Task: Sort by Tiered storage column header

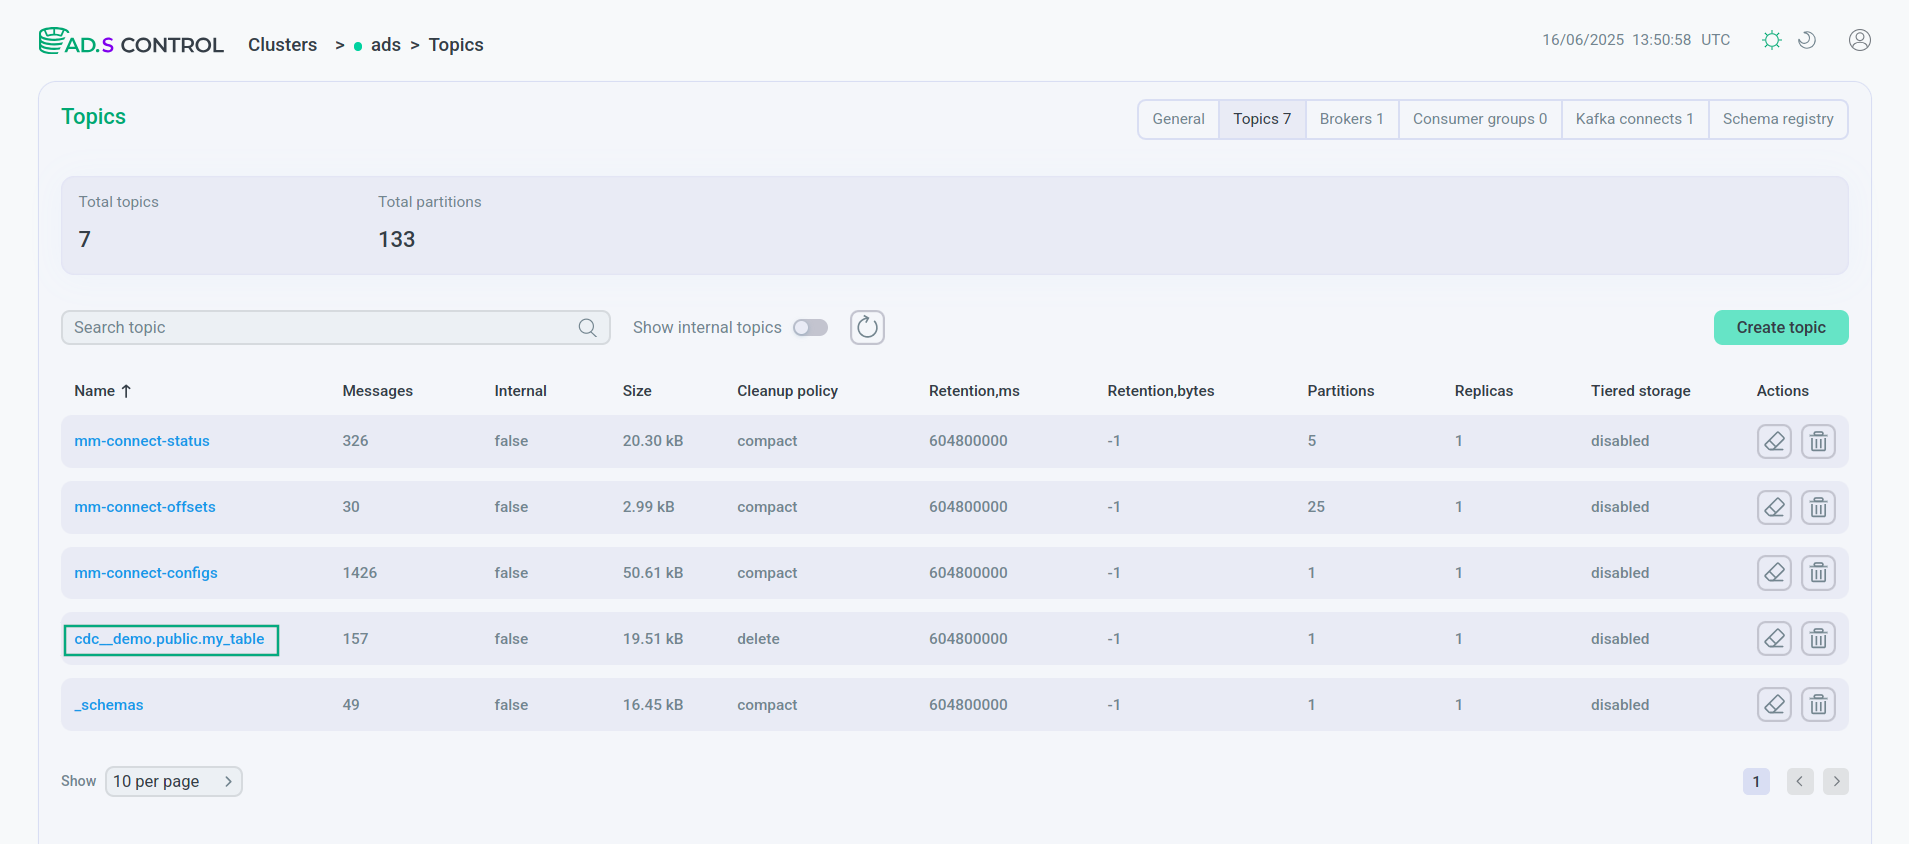Action: (1641, 391)
